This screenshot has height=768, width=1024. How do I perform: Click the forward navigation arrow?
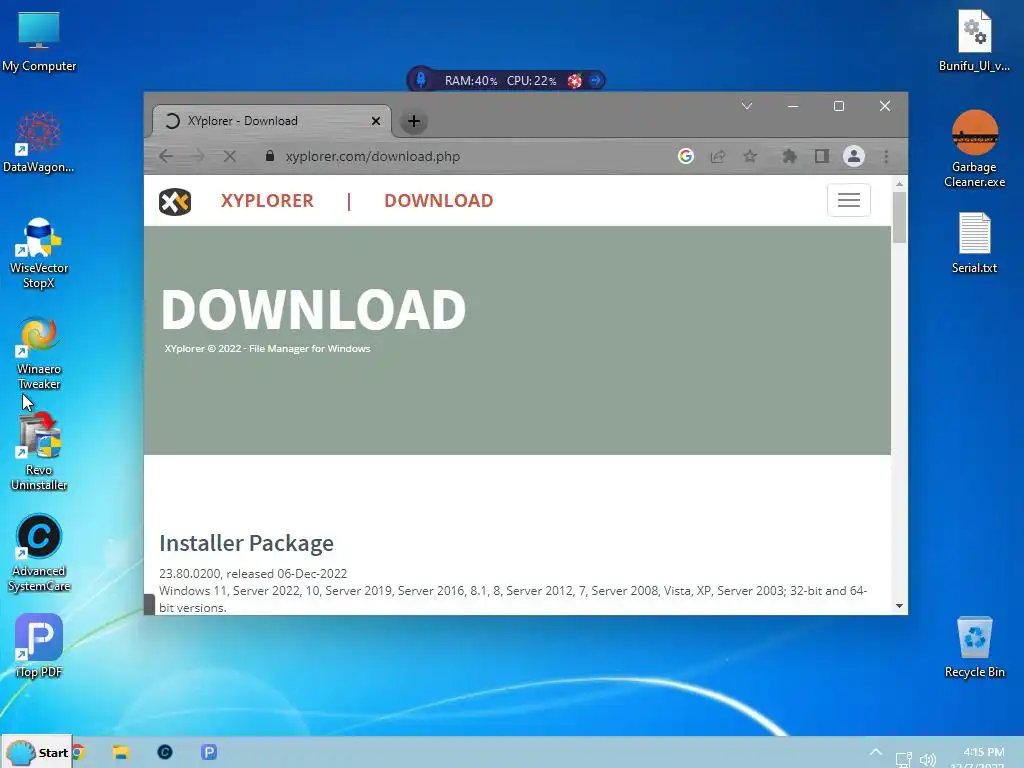click(x=198, y=156)
